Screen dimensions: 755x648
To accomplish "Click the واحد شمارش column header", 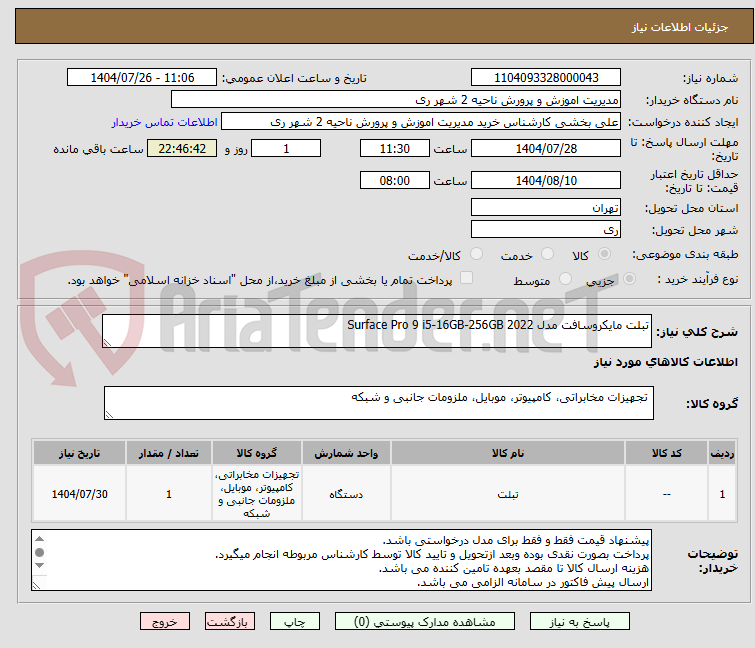I will pyautogui.click(x=346, y=453).
